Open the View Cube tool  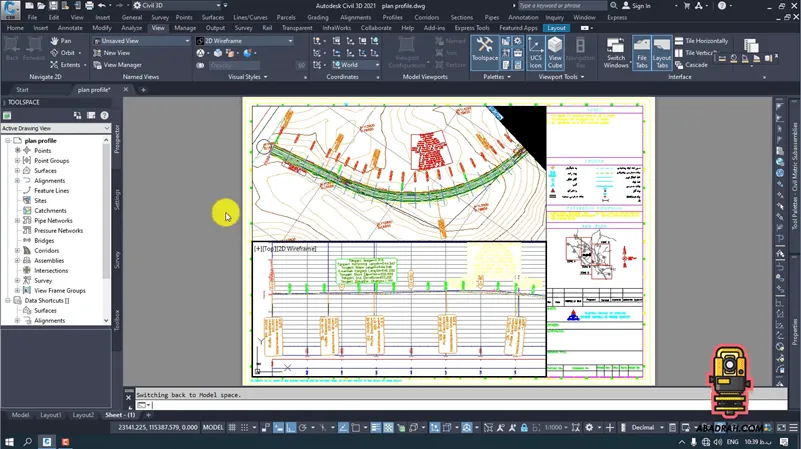555,52
